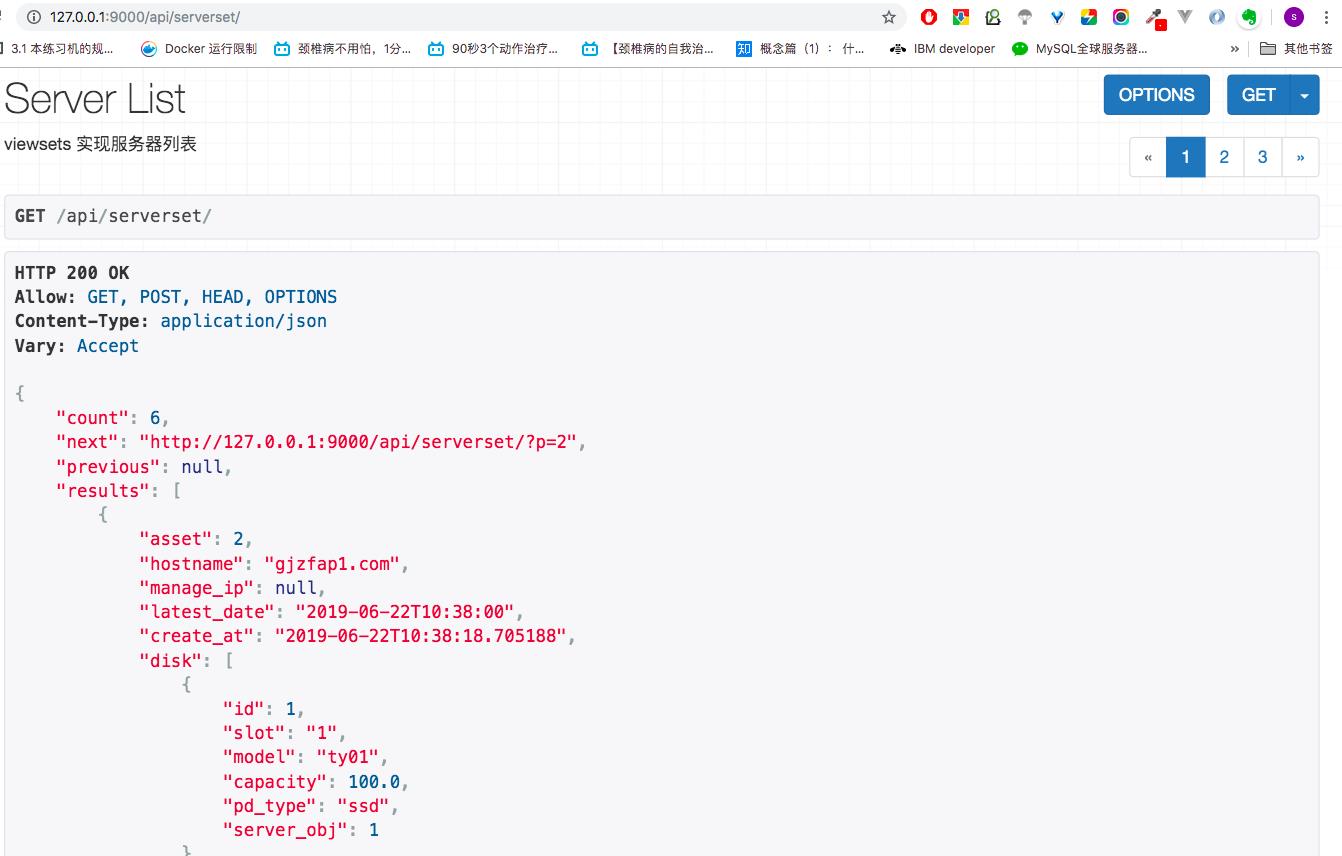
Task: Expand the GET format dropdown arrow
Action: click(x=1305, y=95)
